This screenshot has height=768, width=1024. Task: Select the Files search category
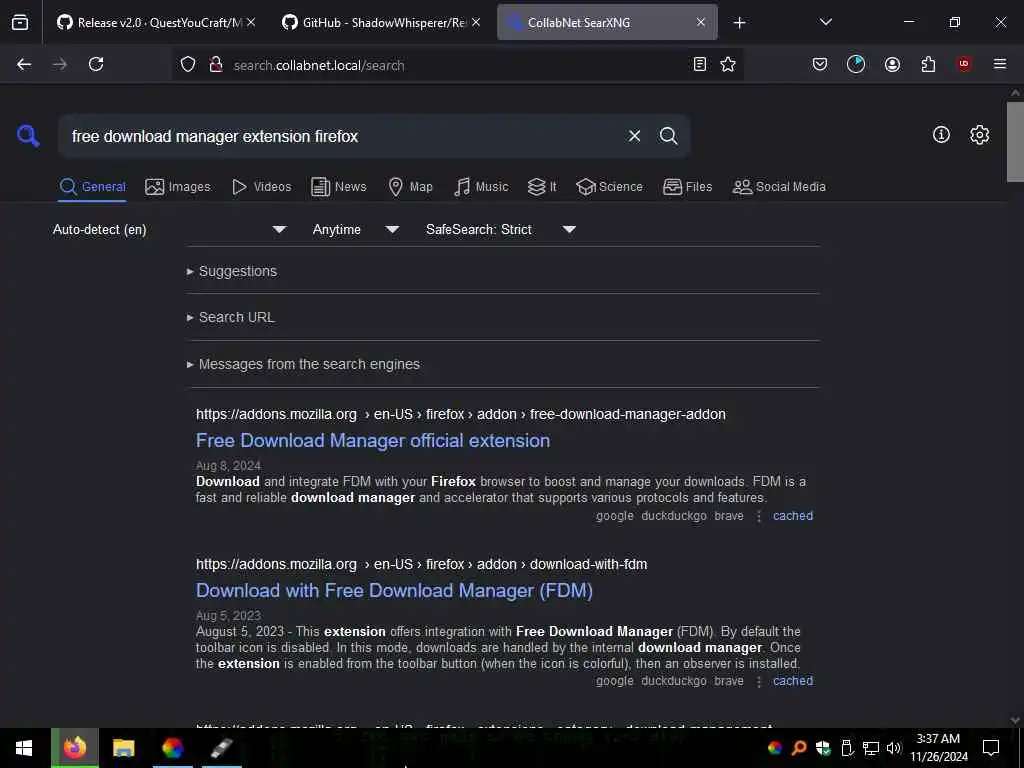(687, 187)
